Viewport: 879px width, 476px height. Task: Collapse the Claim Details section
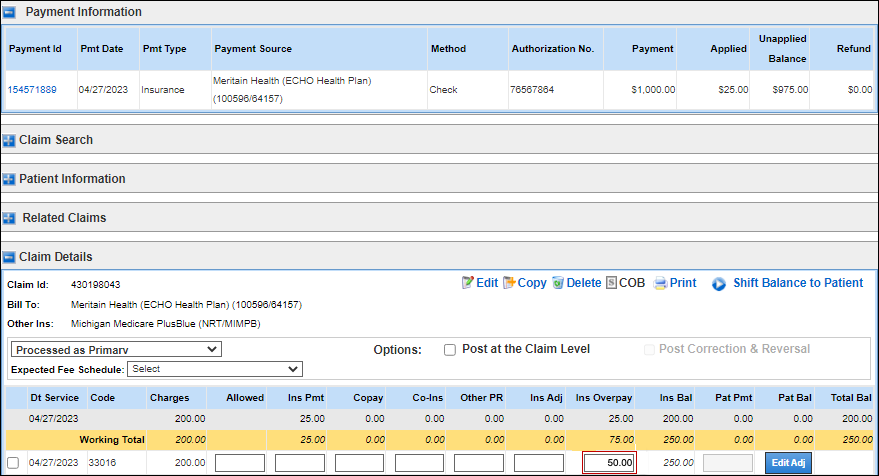coord(10,258)
